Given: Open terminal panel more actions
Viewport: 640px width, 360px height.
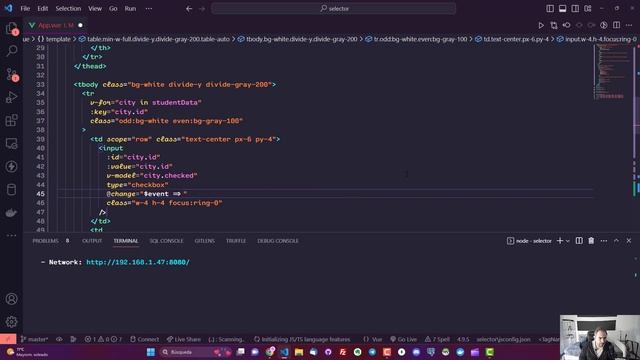Looking at the screenshot, I should (604, 241).
